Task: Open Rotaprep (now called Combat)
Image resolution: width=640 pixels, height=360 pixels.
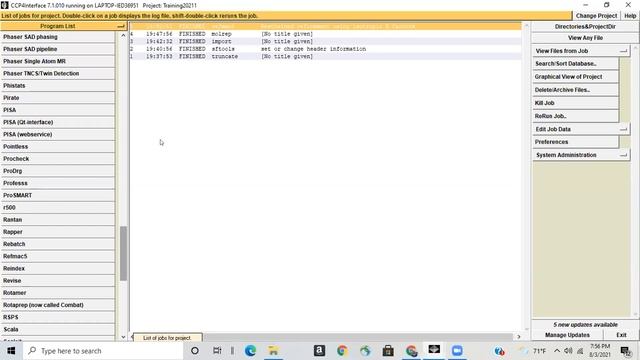Action: coord(58,305)
